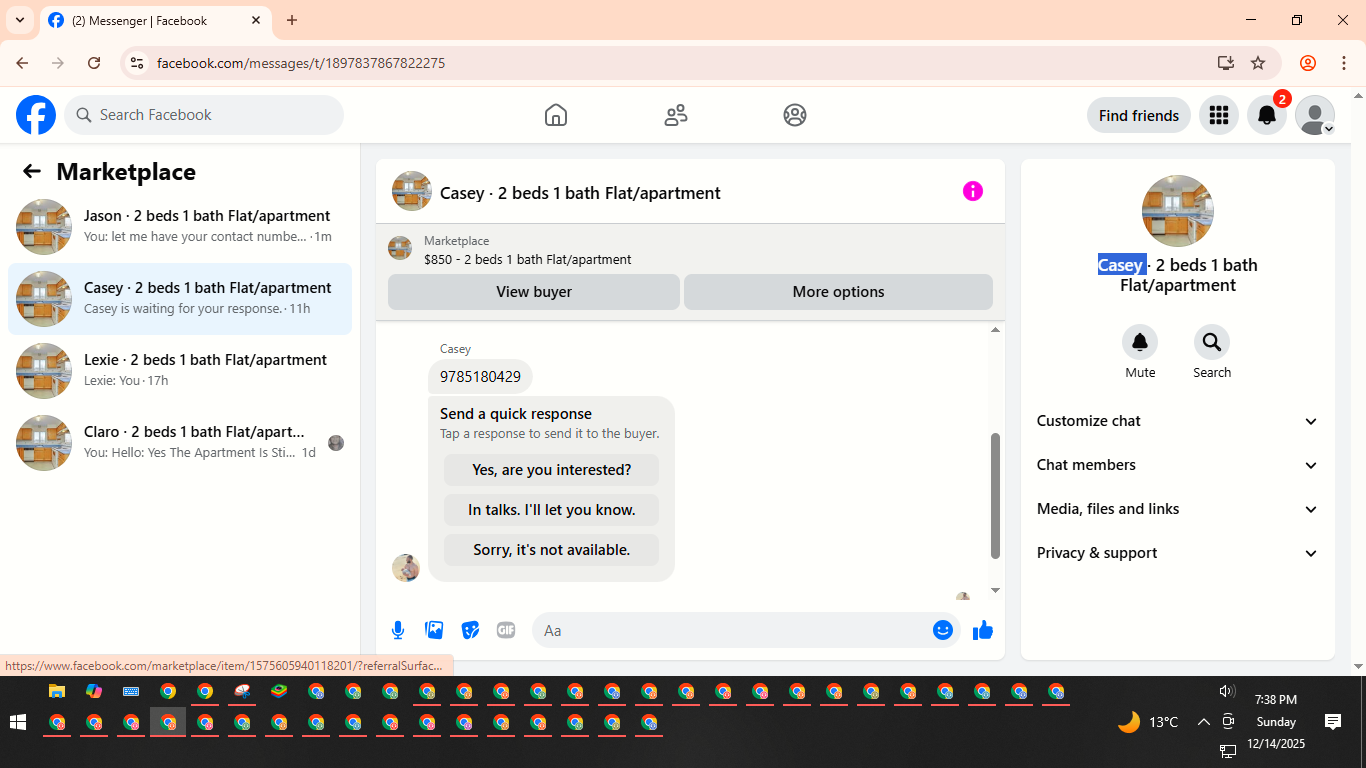Click Casey's phone number message 9785180429
Viewport: 1366px width, 768px height.
click(480, 377)
